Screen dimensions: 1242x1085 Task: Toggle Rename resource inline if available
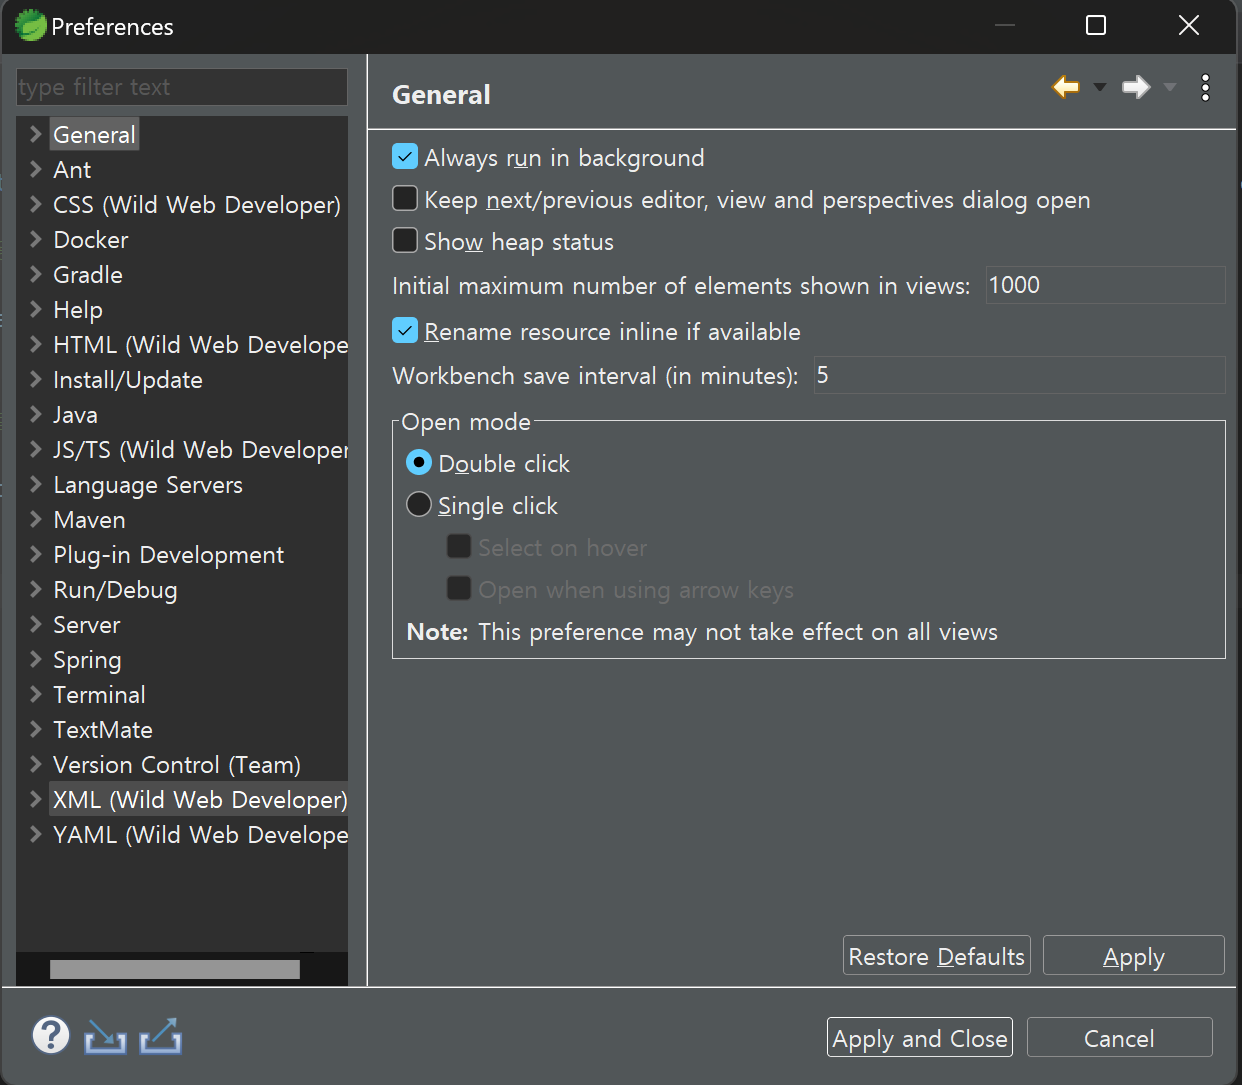405,331
